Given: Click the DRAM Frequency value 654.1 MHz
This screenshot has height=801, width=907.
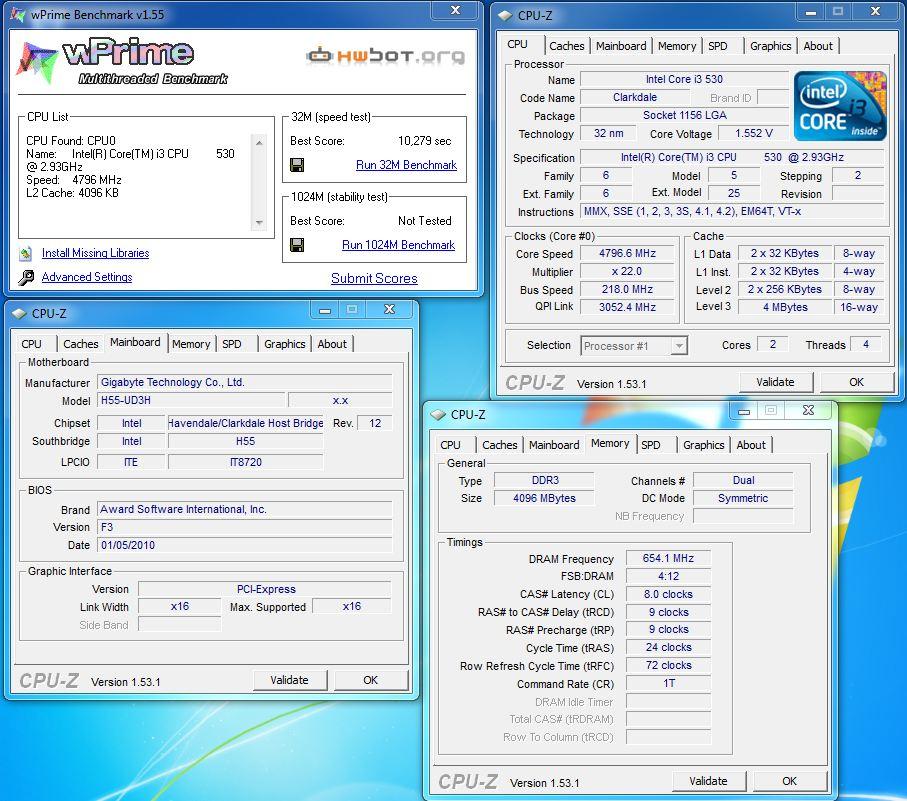Looking at the screenshot, I should click(668, 558).
